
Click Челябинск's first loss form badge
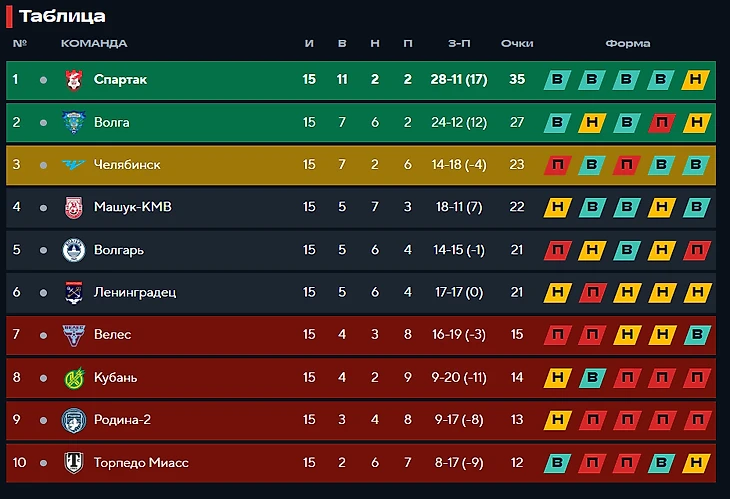click(x=558, y=165)
